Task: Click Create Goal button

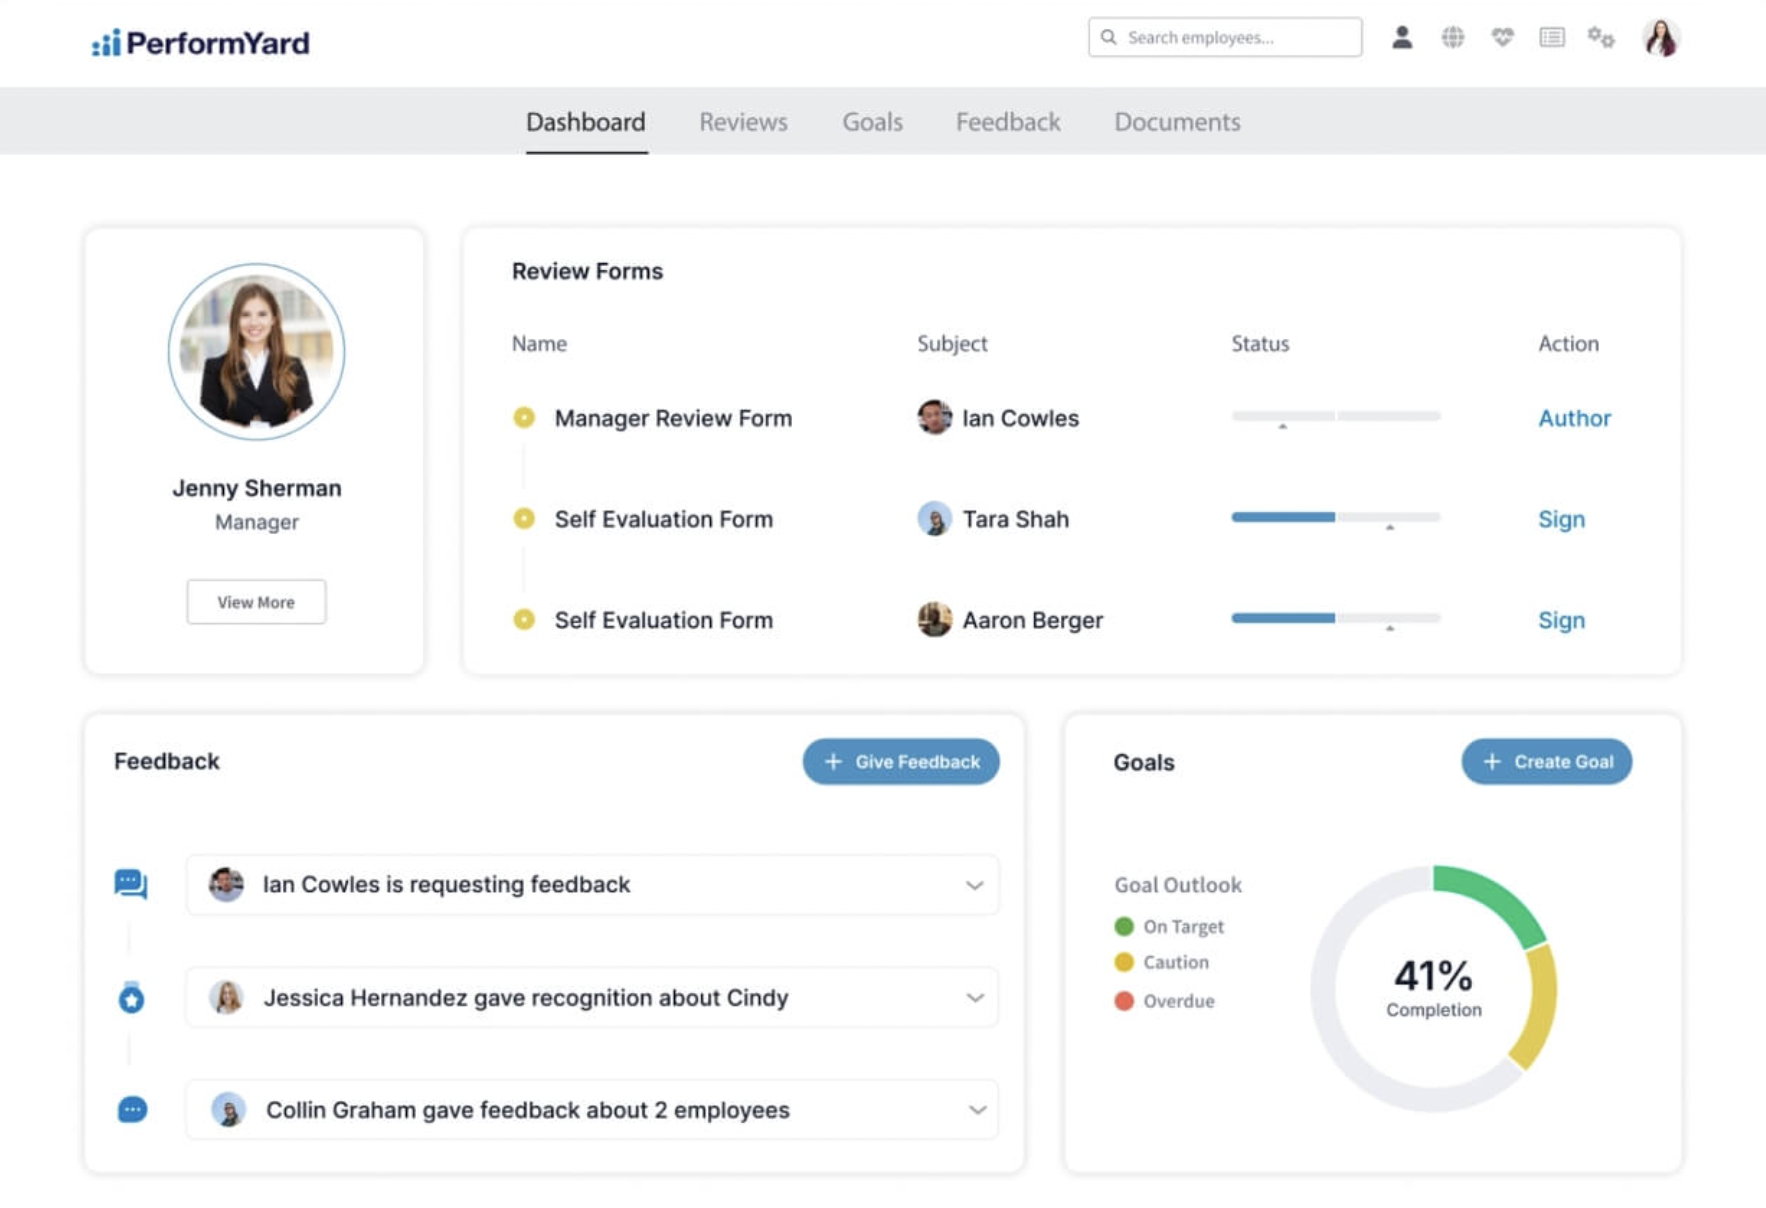Action: coord(1546,761)
